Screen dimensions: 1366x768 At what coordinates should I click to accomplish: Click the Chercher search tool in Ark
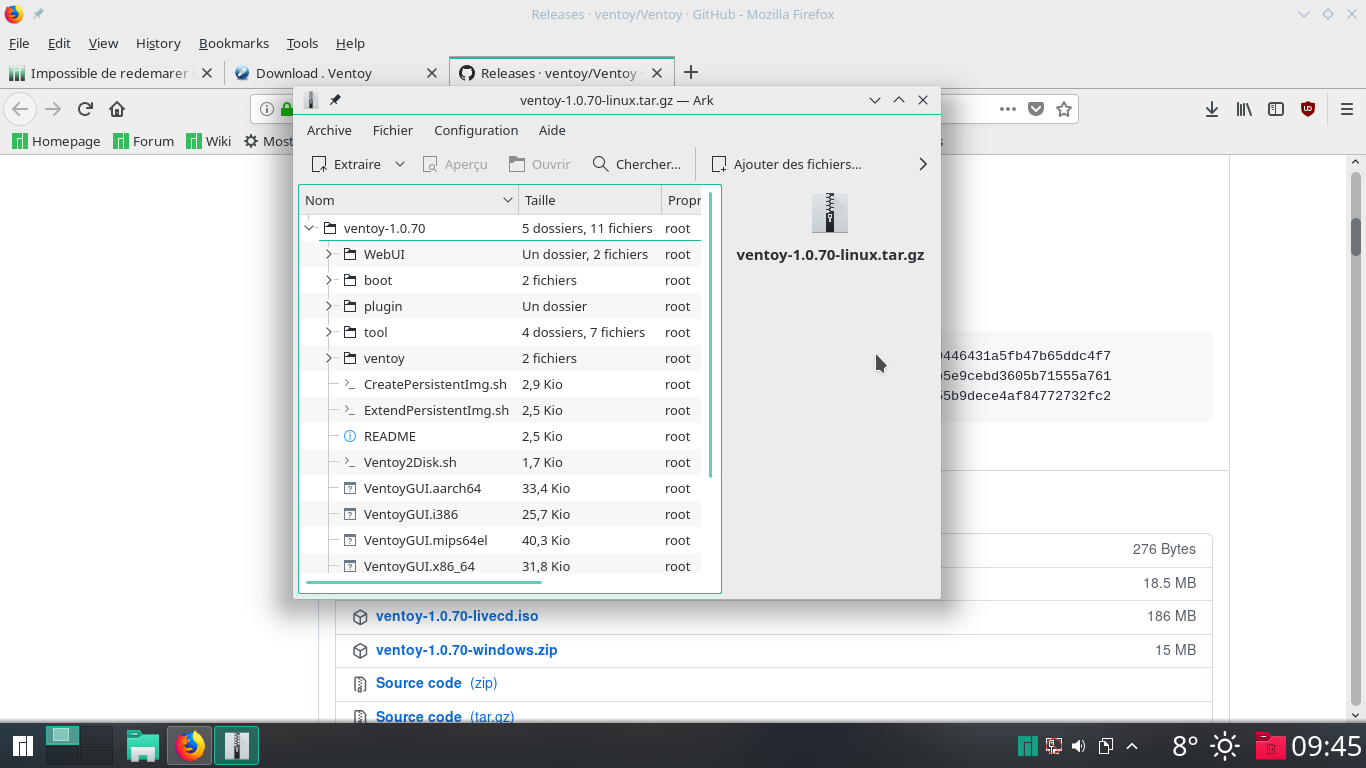point(637,164)
